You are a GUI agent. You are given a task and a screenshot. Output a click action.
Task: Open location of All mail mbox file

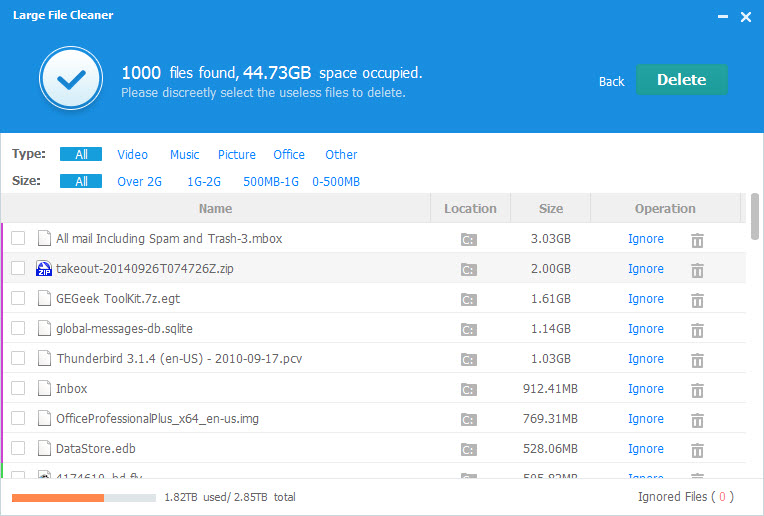click(469, 239)
